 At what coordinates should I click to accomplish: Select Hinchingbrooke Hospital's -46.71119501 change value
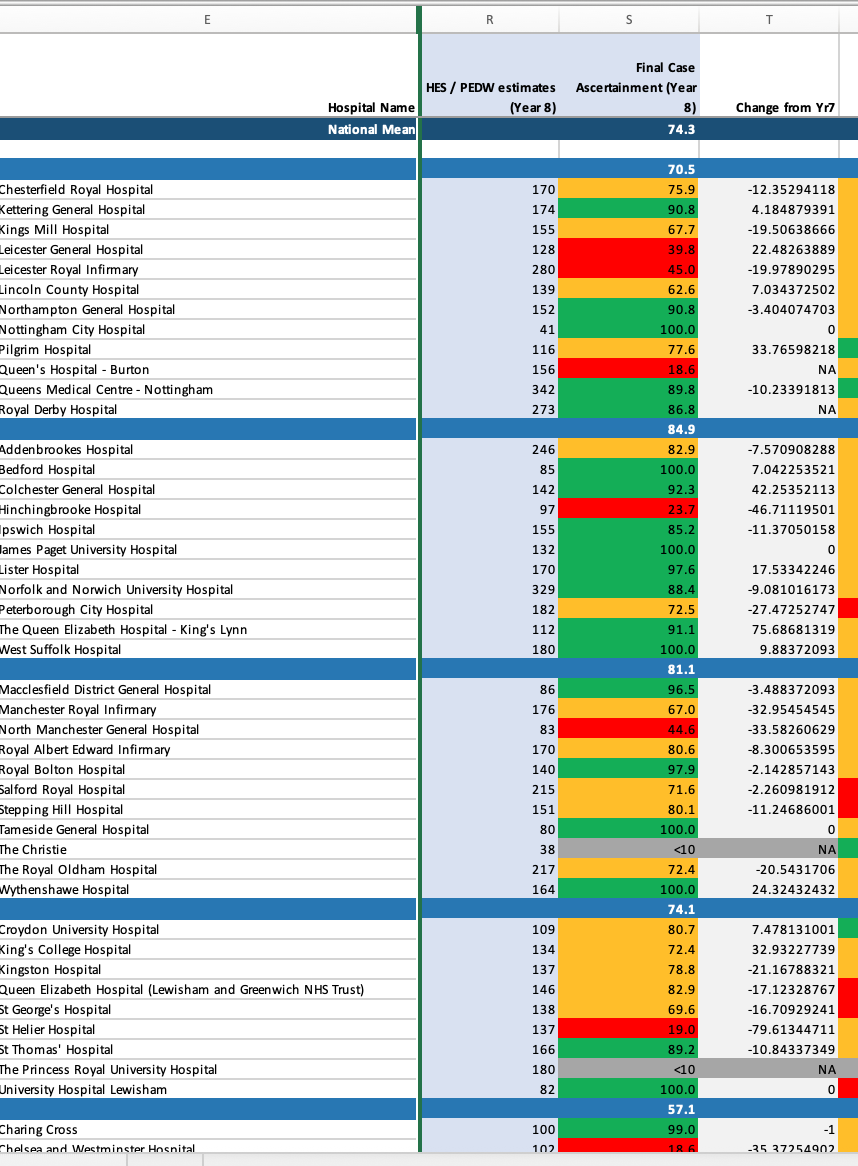768,509
